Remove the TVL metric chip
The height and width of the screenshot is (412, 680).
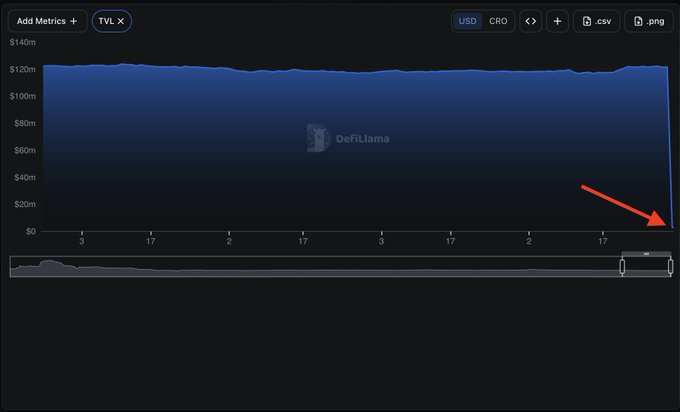coord(121,21)
